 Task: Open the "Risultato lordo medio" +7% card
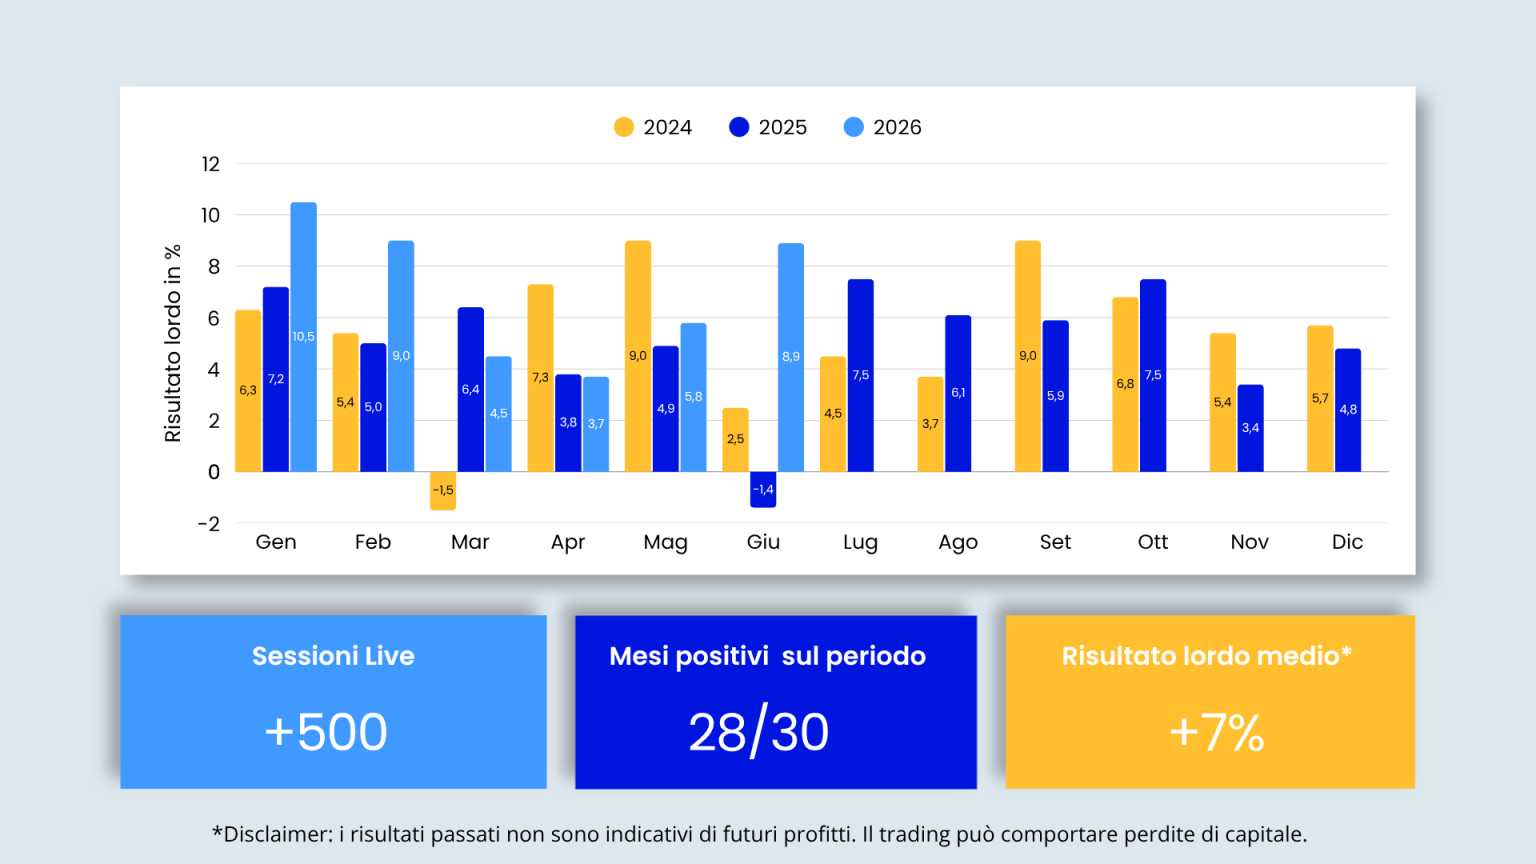[x=1210, y=702]
